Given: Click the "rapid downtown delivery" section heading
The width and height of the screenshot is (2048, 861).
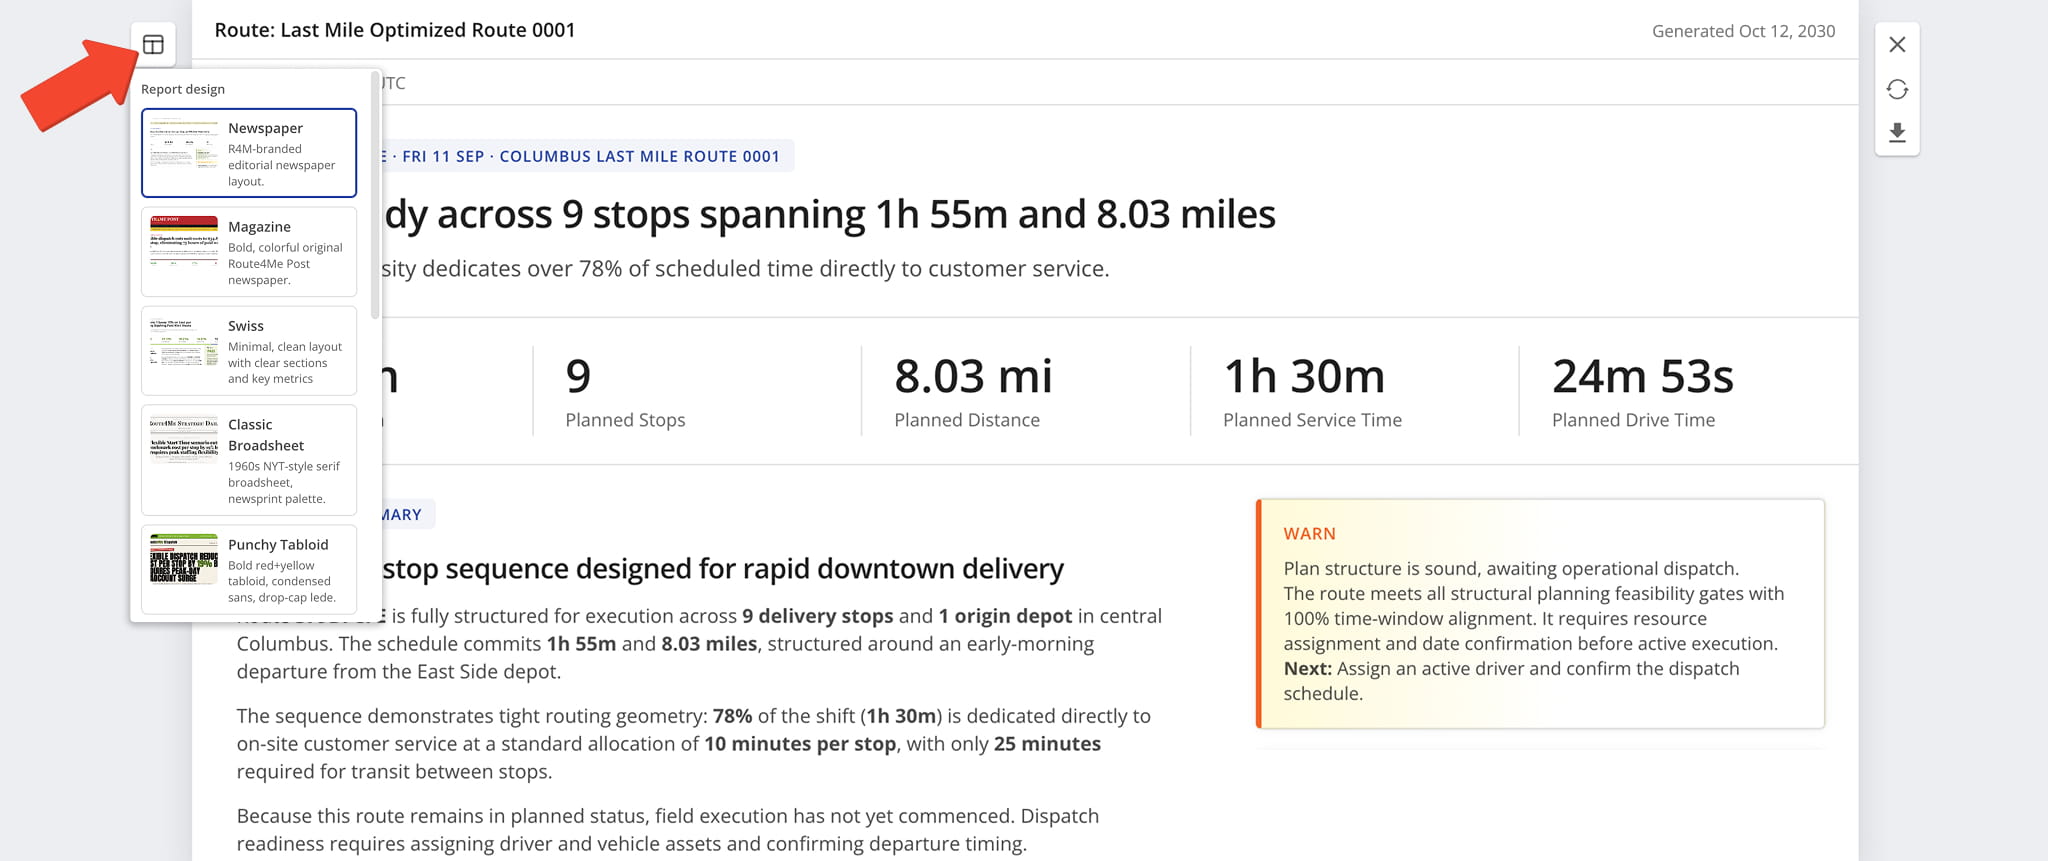Looking at the screenshot, I should [723, 568].
